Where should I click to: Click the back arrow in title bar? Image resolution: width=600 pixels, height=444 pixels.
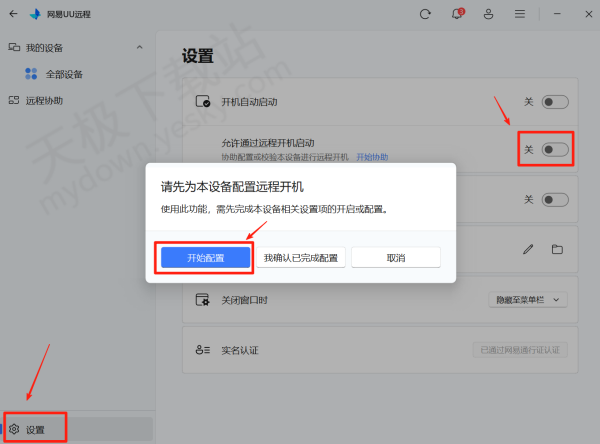(x=13, y=14)
